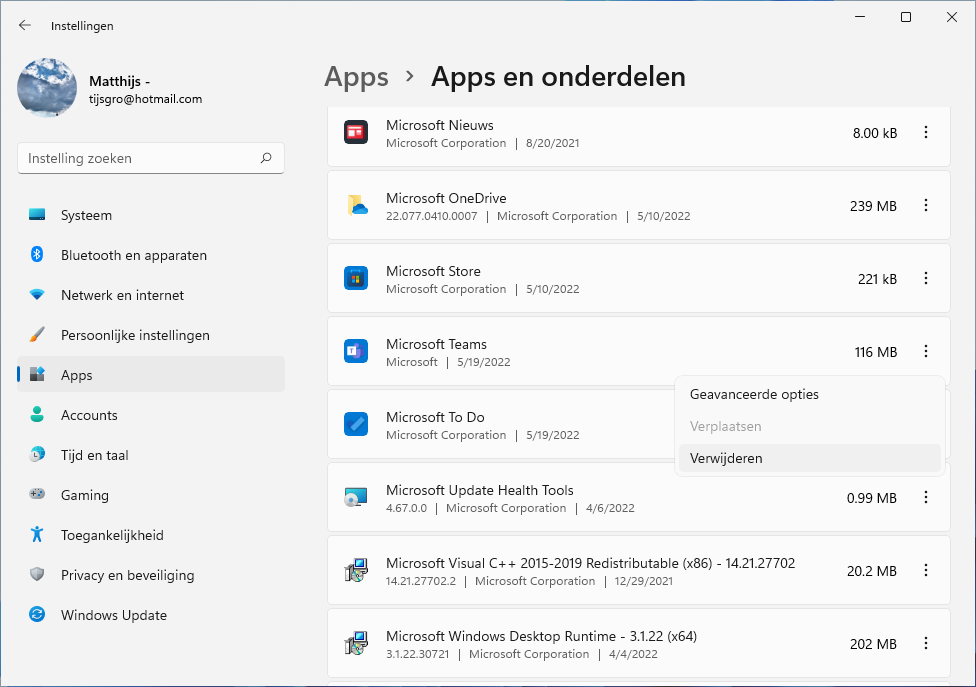
Task: Open Windows Update in sidebar
Action: (x=113, y=615)
